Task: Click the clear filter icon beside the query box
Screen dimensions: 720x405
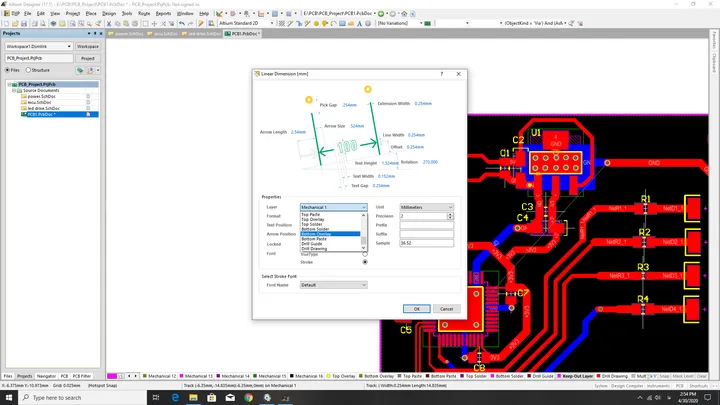Action: (580, 23)
